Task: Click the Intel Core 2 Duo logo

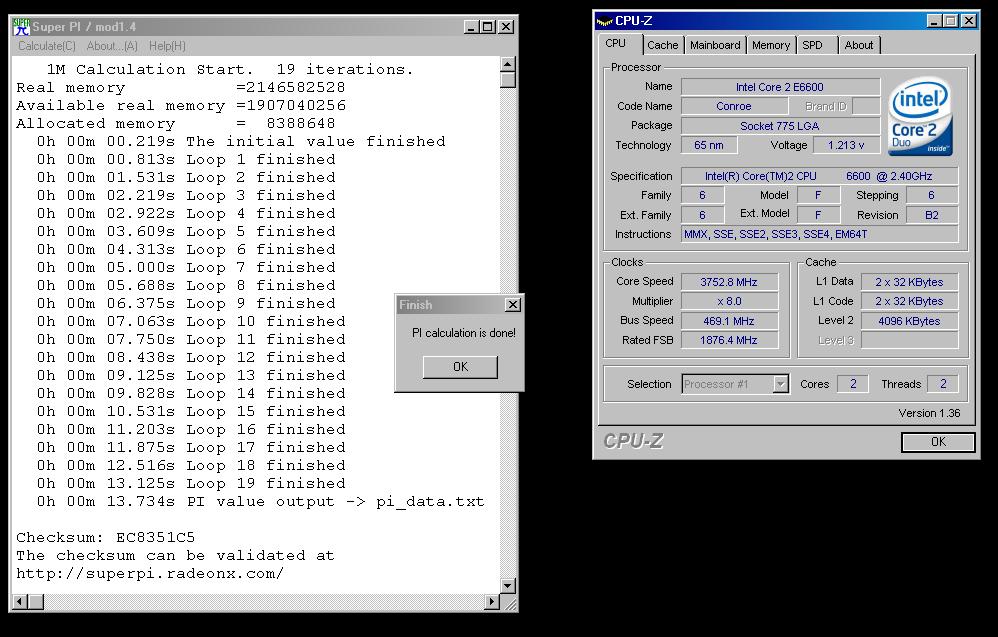Action: point(920,116)
